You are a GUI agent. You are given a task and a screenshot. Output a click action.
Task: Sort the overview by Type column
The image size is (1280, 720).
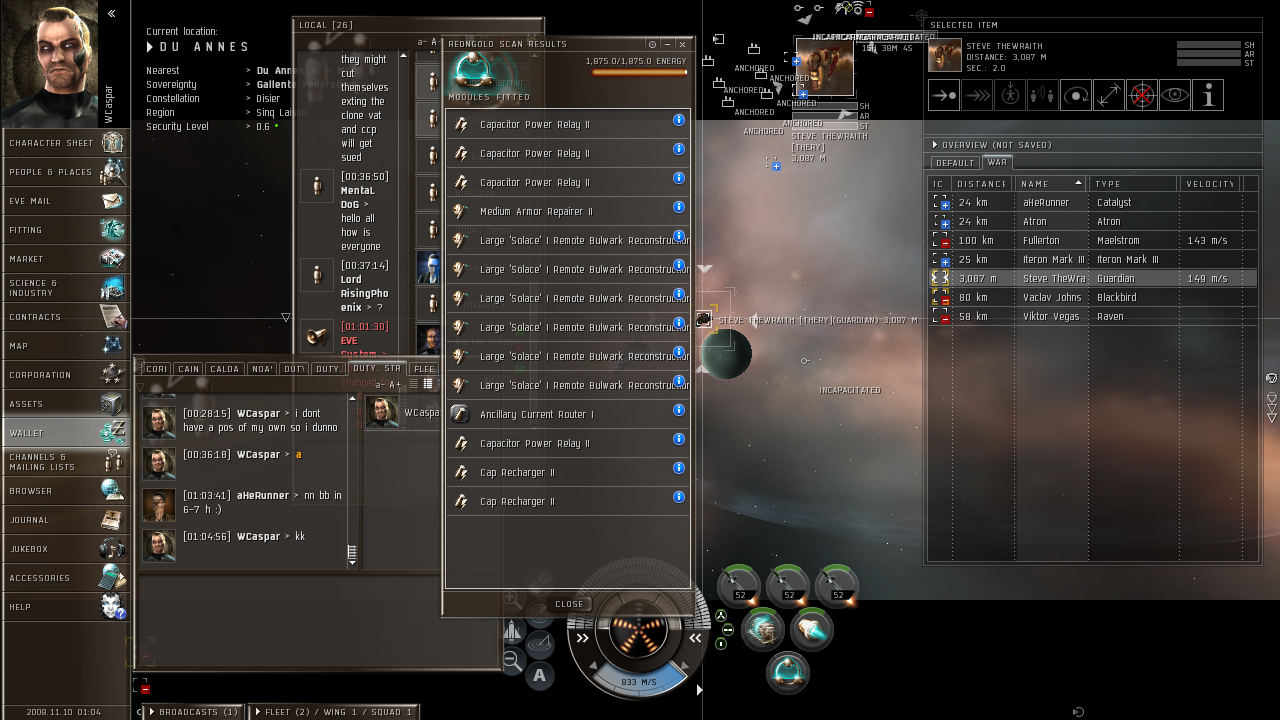1132,184
